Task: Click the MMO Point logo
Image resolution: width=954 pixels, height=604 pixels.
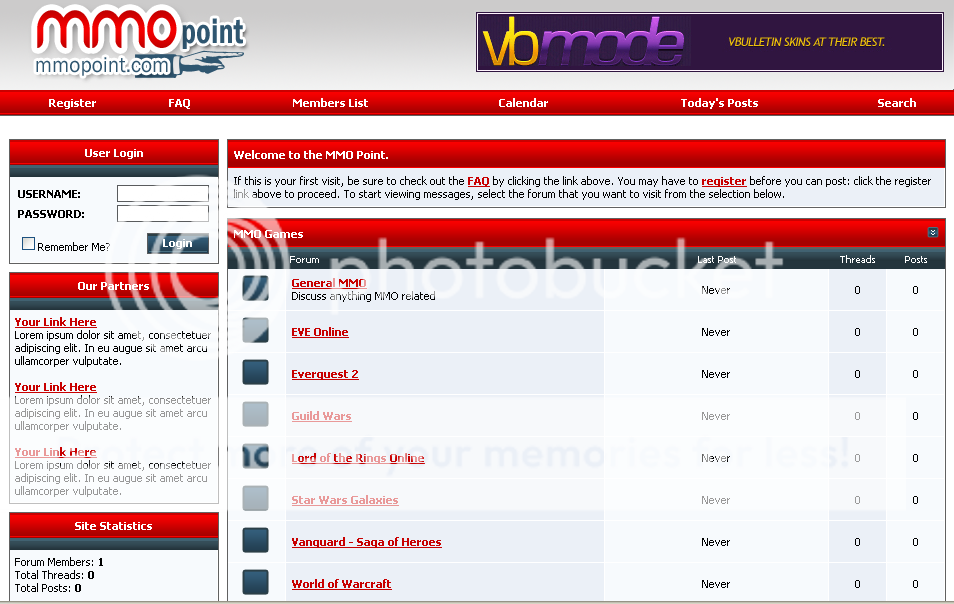Action: click(x=139, y=41)
